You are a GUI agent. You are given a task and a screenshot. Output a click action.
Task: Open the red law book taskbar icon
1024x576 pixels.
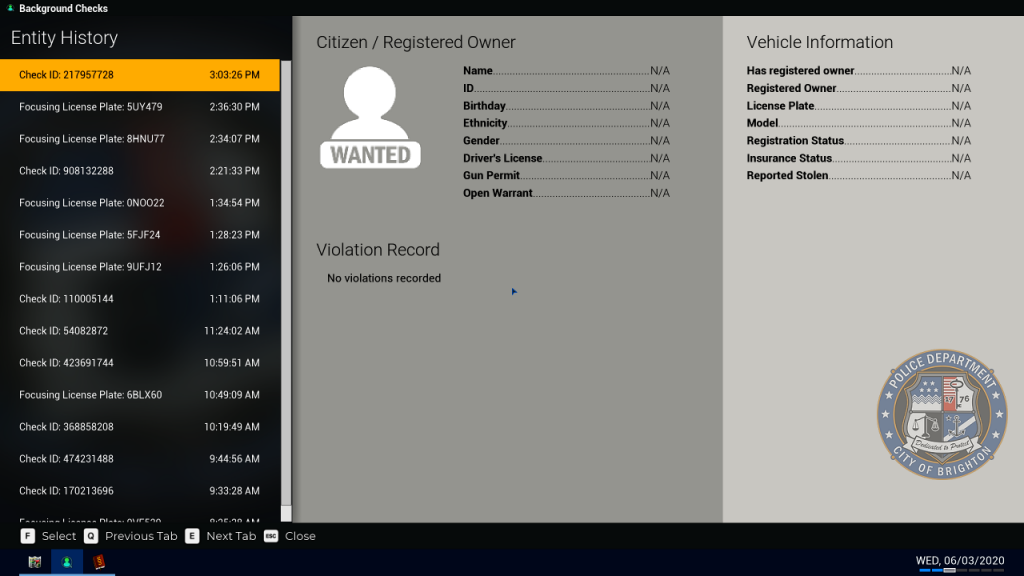98,562
